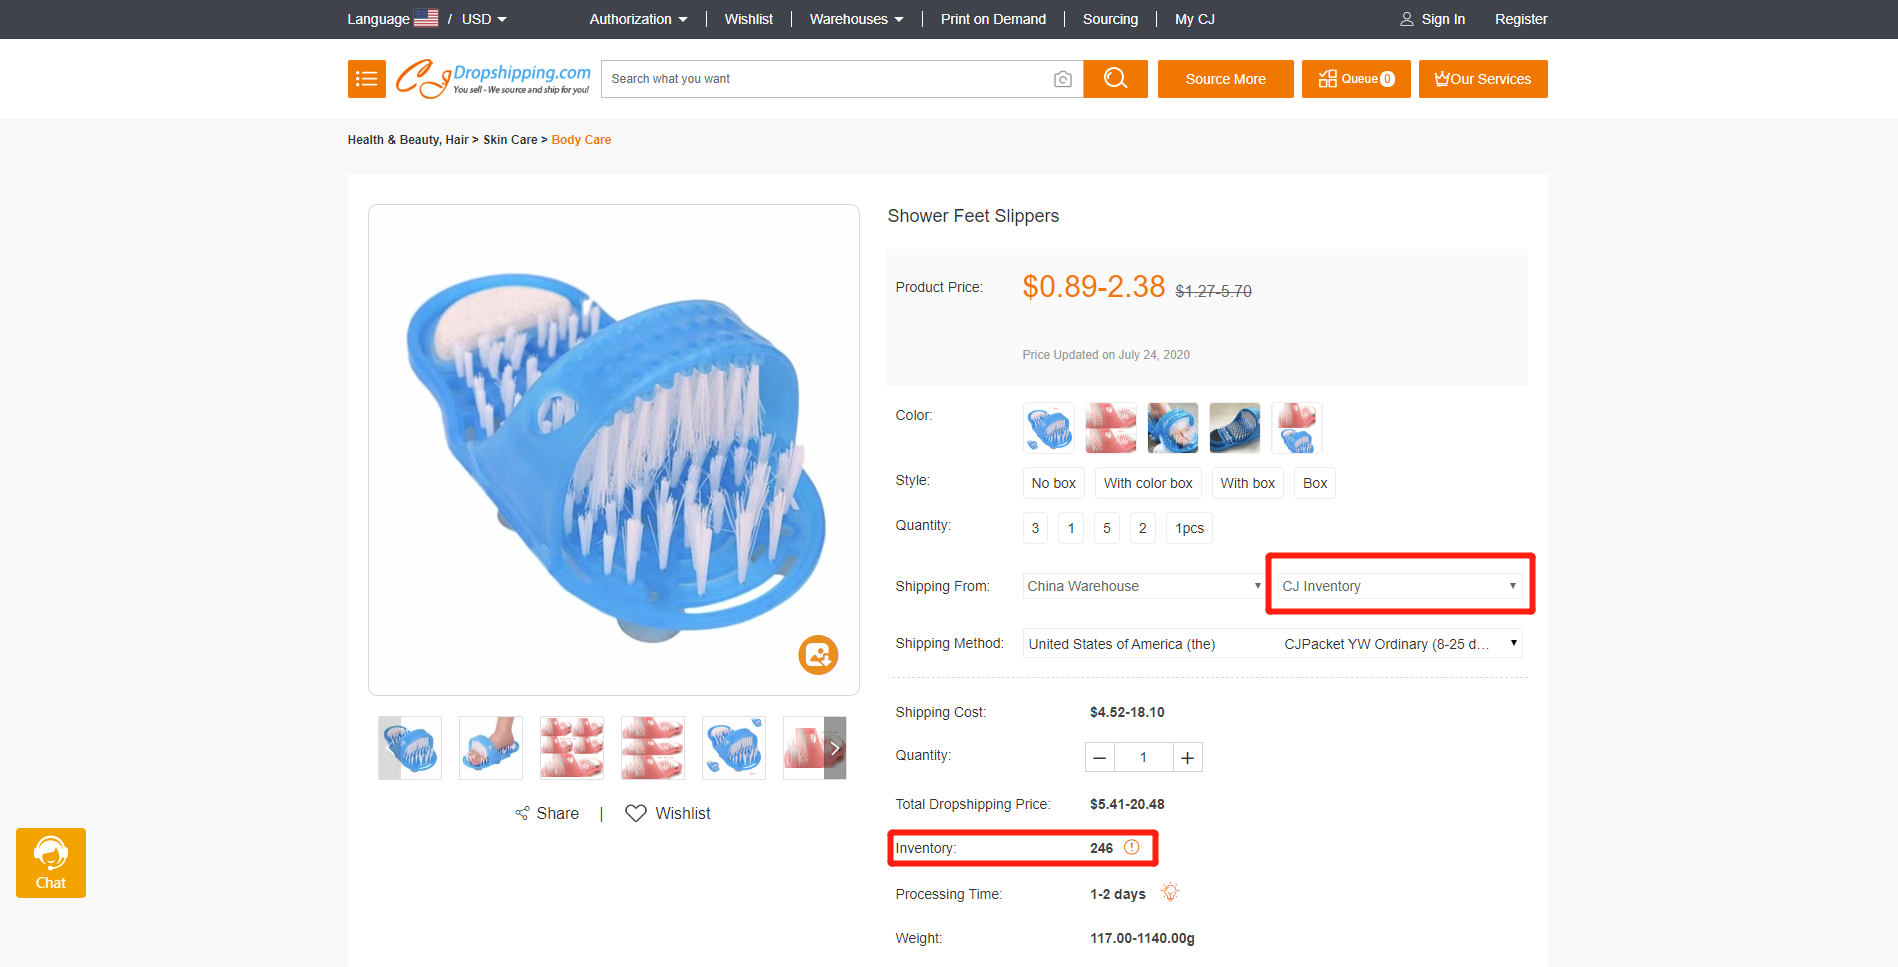The width and height of the screenshot is (1898, 967).
Task: Select the "No box" style option
Action: (x=1053, y=483)
